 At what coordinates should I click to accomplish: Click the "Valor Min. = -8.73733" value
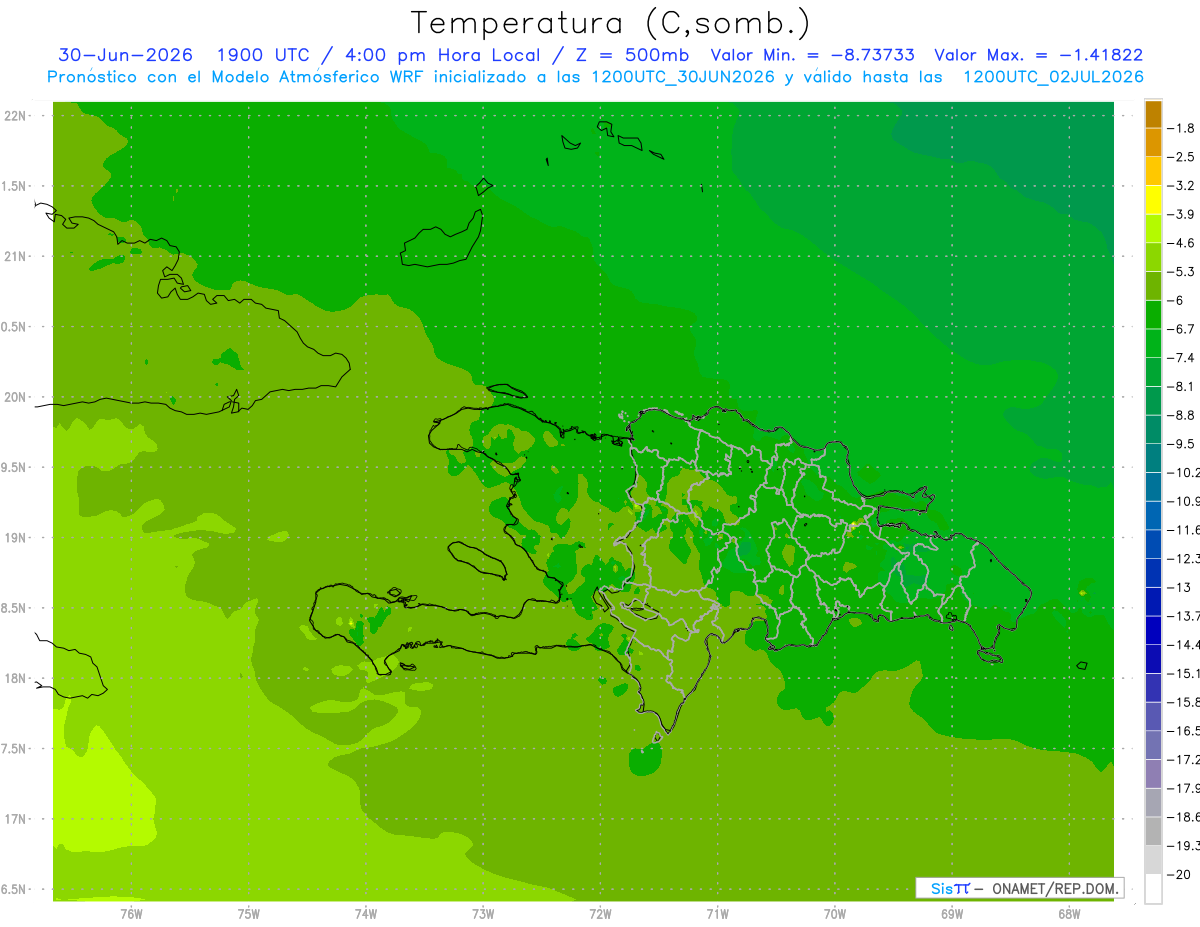pos(812,55)
